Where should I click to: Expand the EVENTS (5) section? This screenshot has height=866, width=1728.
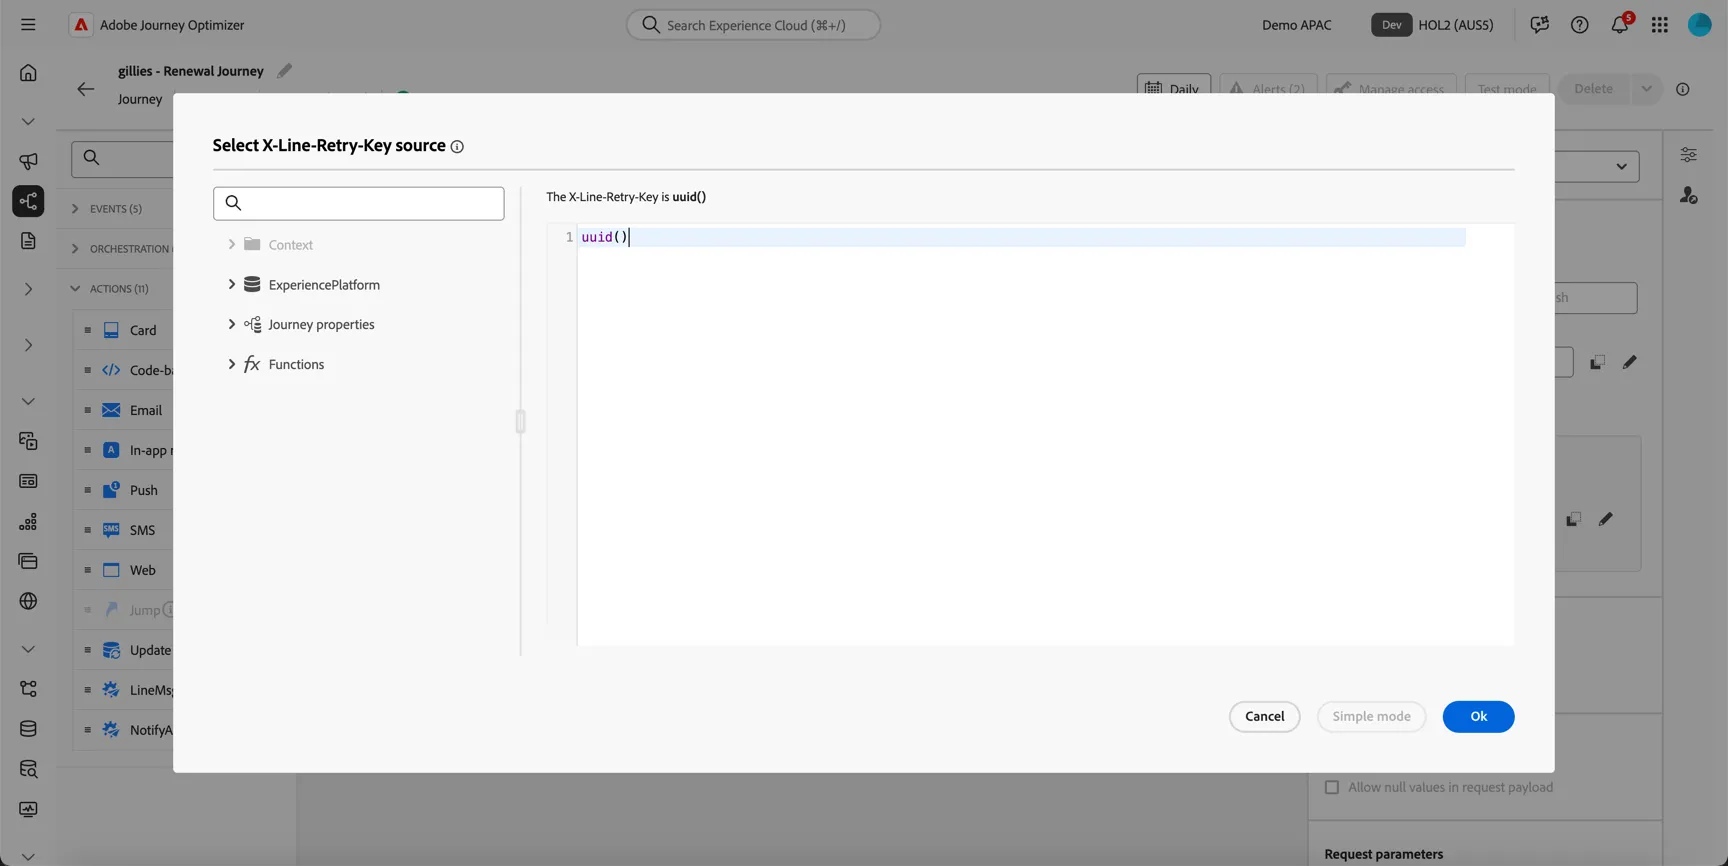tap(75, 209)
